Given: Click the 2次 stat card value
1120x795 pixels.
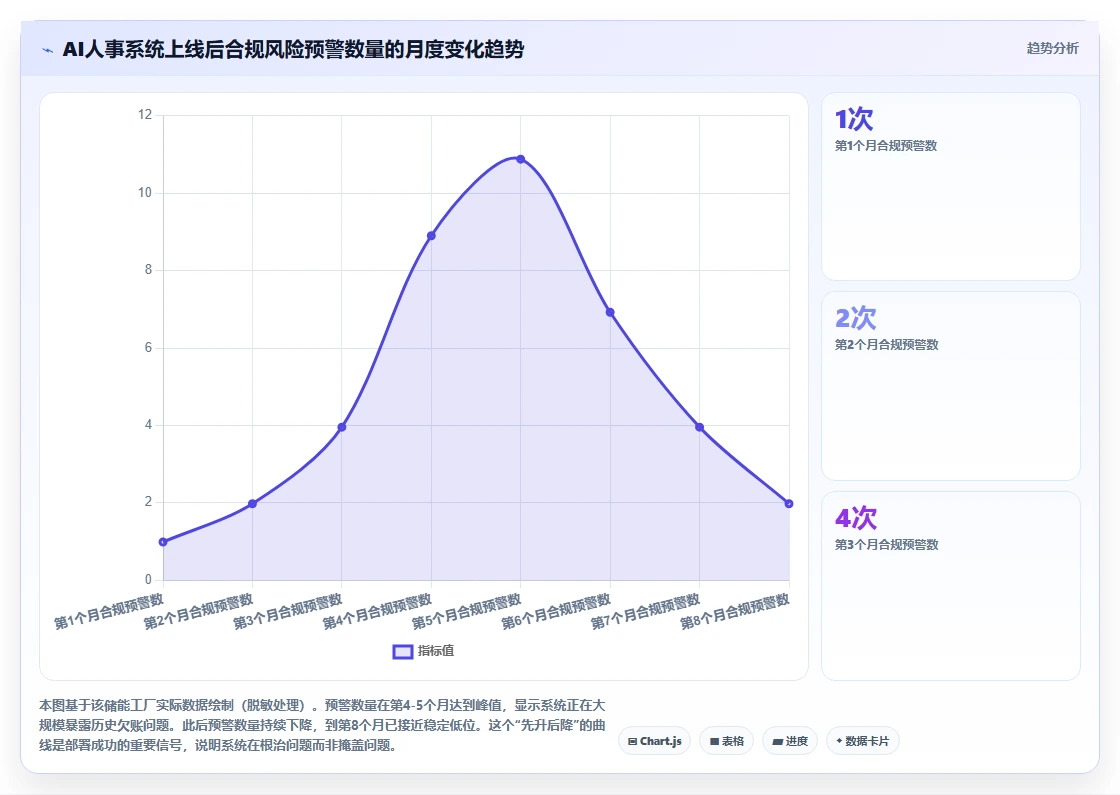Looking at the screenshot, I should [x=856, y=319].
